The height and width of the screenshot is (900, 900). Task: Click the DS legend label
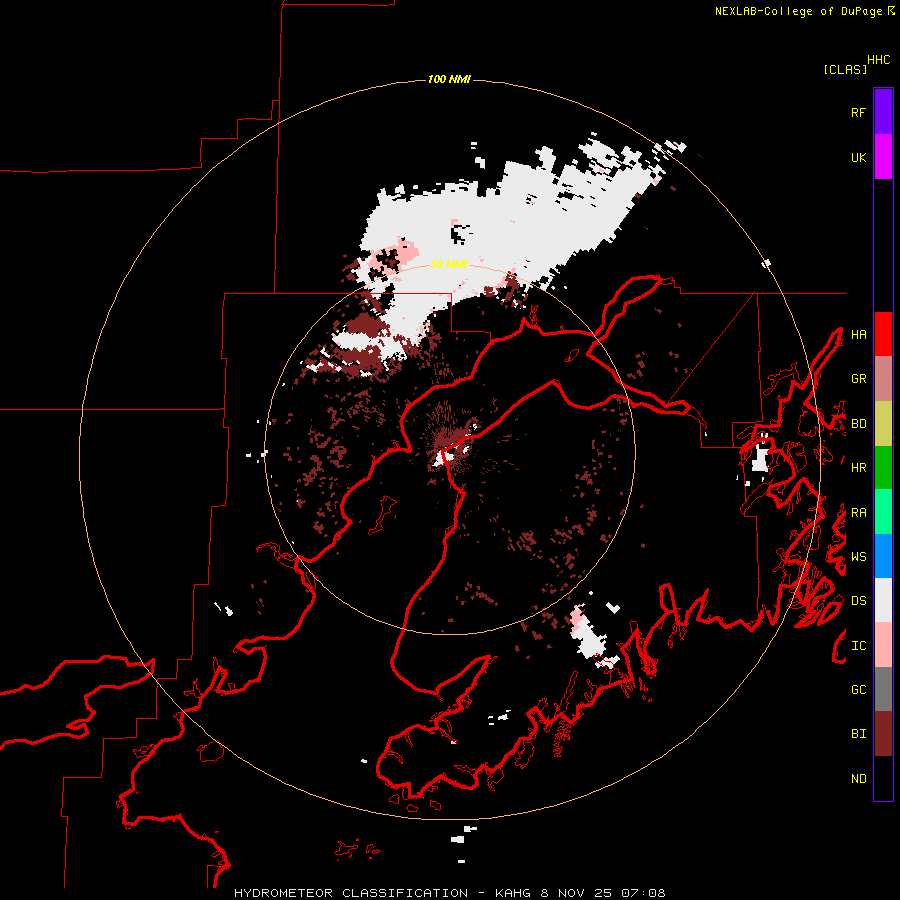[x=858, y=601]
